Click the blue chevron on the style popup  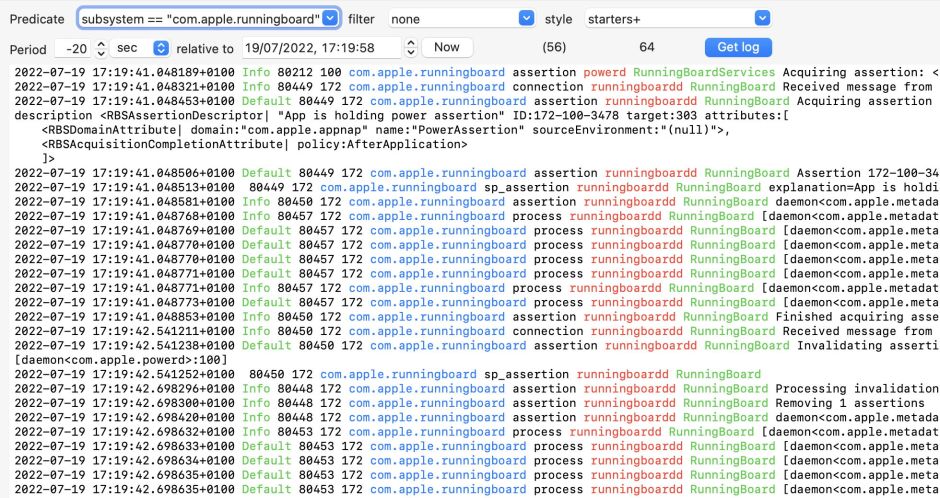click(762, 19)
